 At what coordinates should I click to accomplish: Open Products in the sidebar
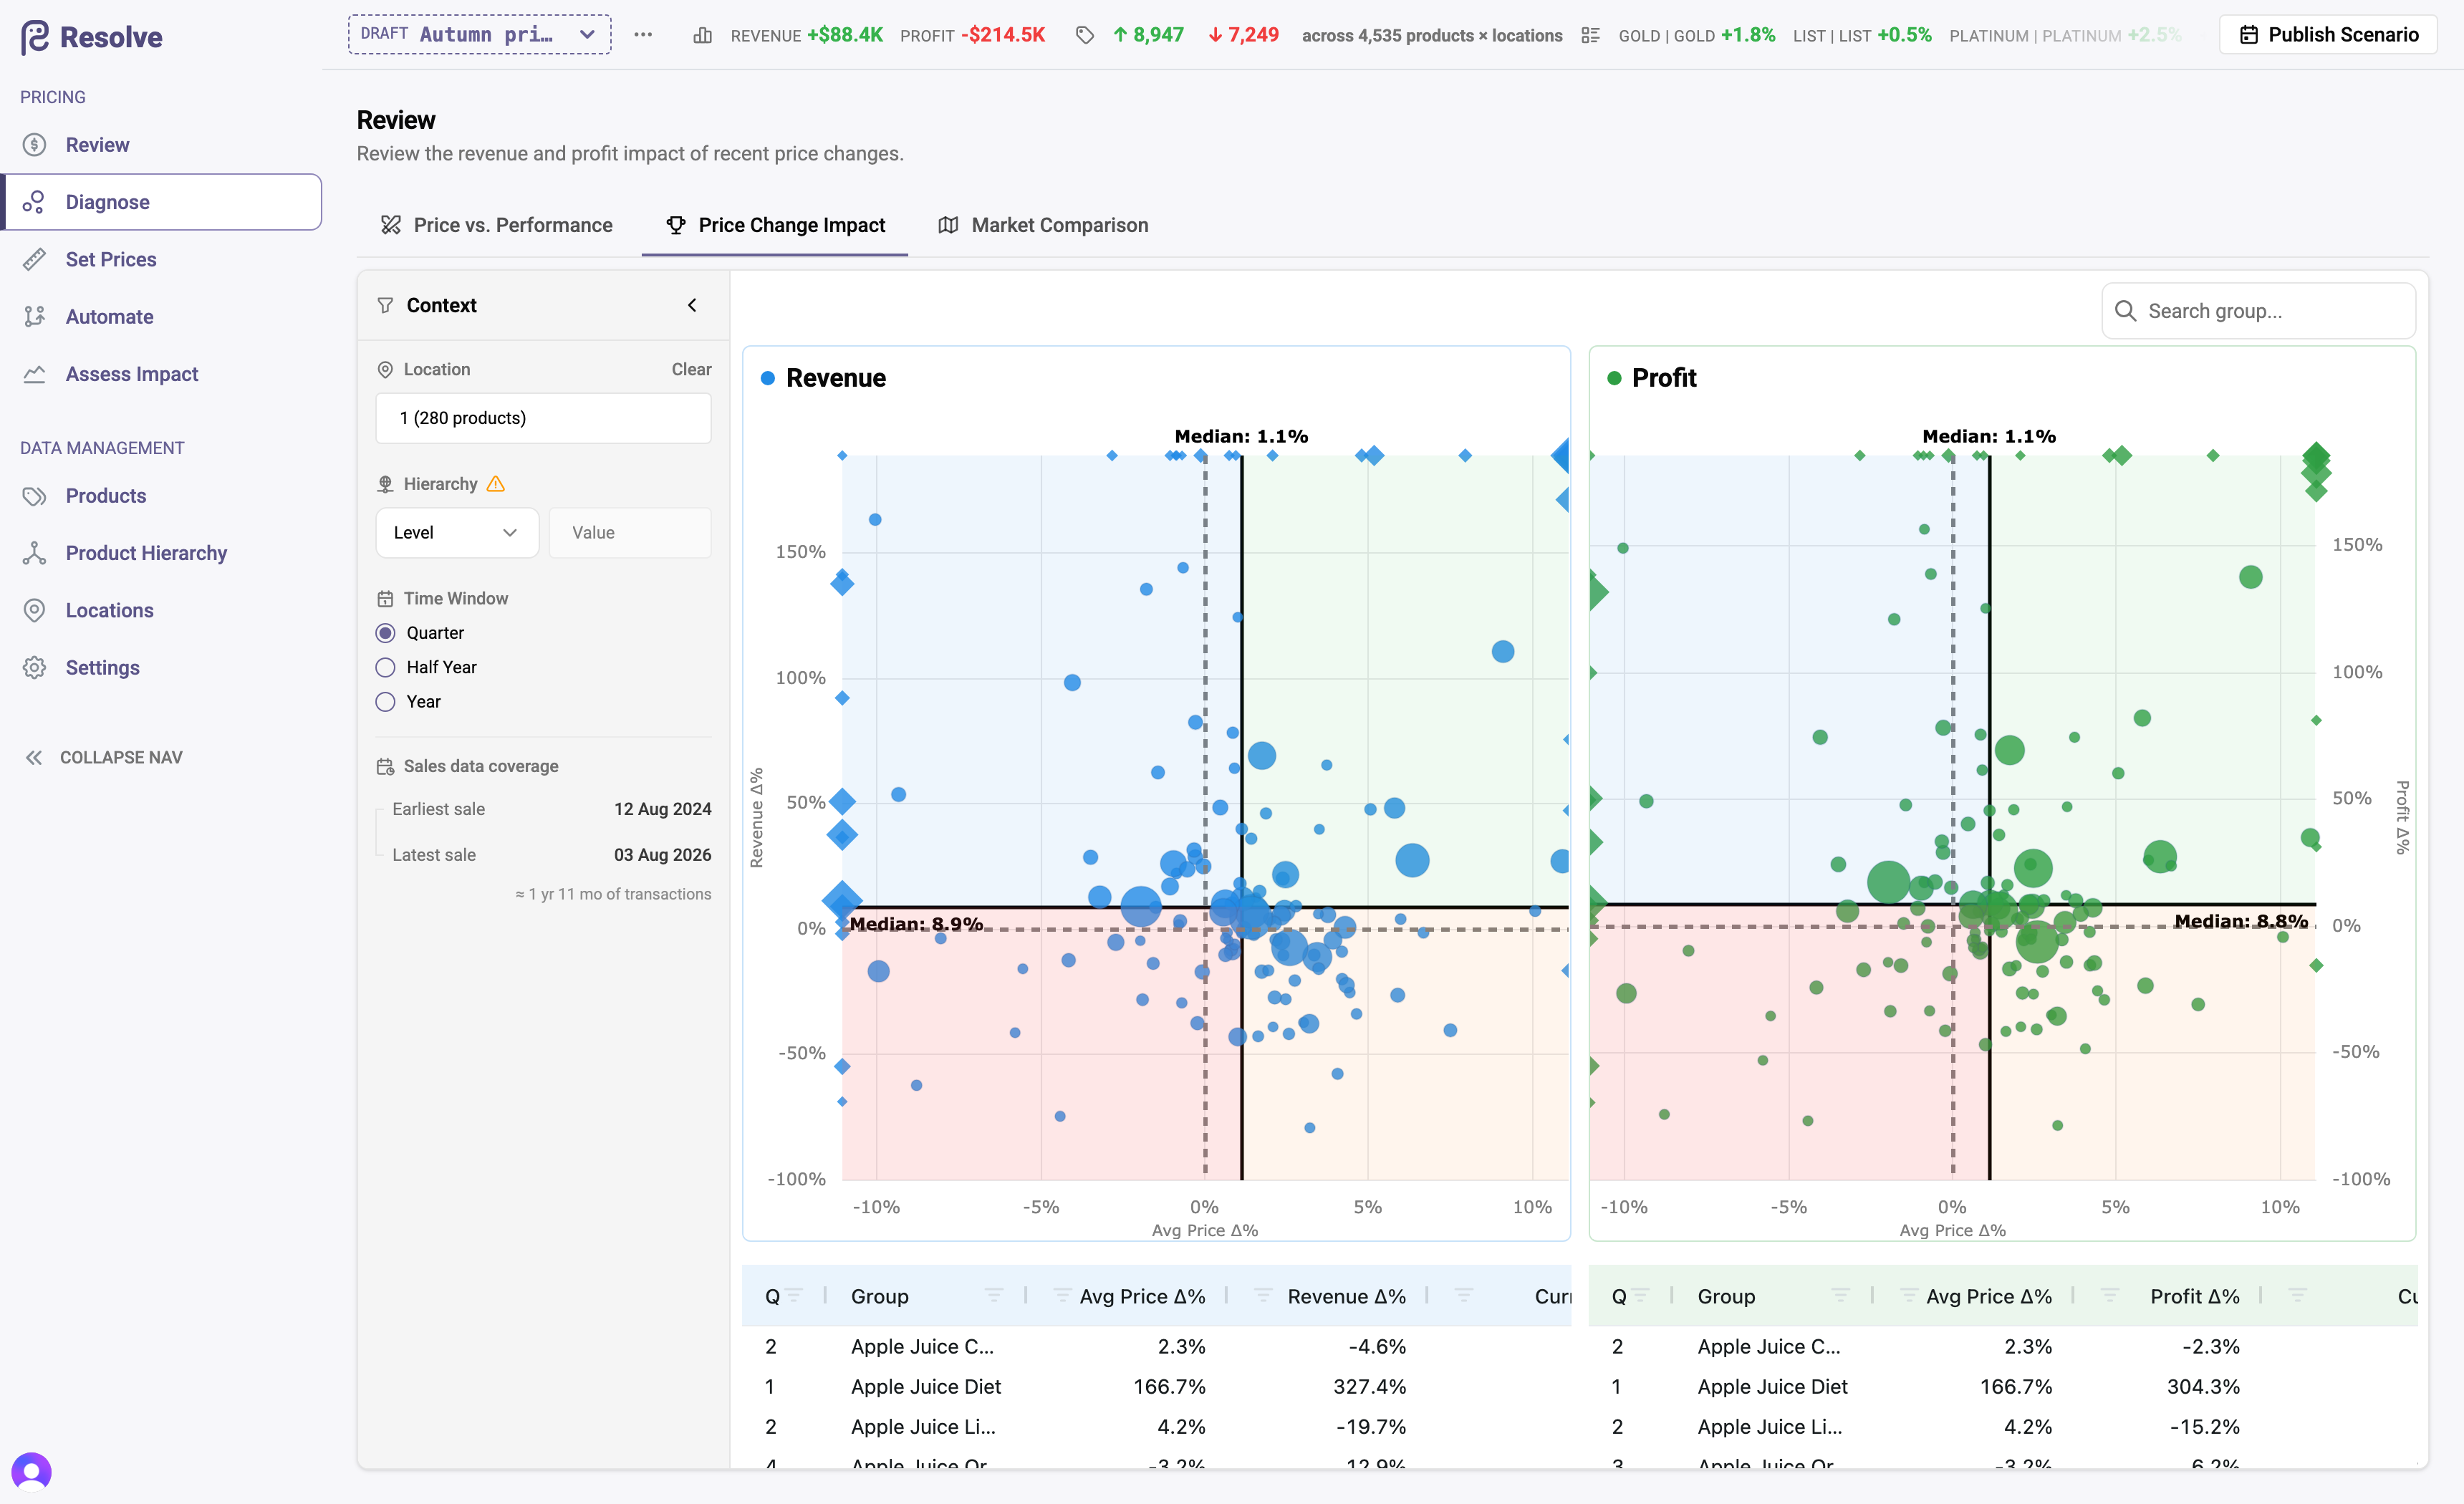[161, 496]
